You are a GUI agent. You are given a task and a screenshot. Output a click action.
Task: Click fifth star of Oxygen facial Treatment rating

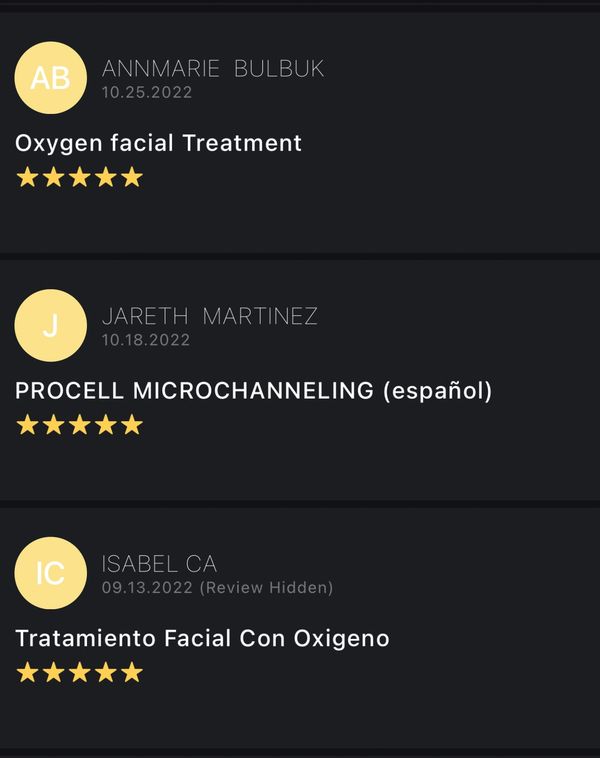[x=132, y=178]
